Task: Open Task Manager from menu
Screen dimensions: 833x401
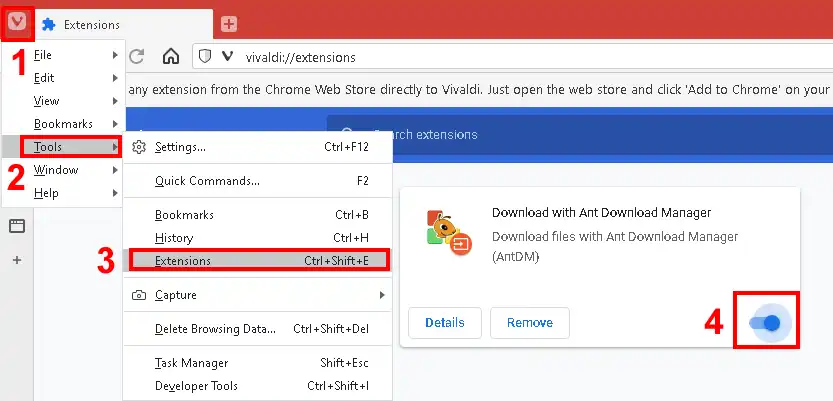Action: [x=258, y=363]
